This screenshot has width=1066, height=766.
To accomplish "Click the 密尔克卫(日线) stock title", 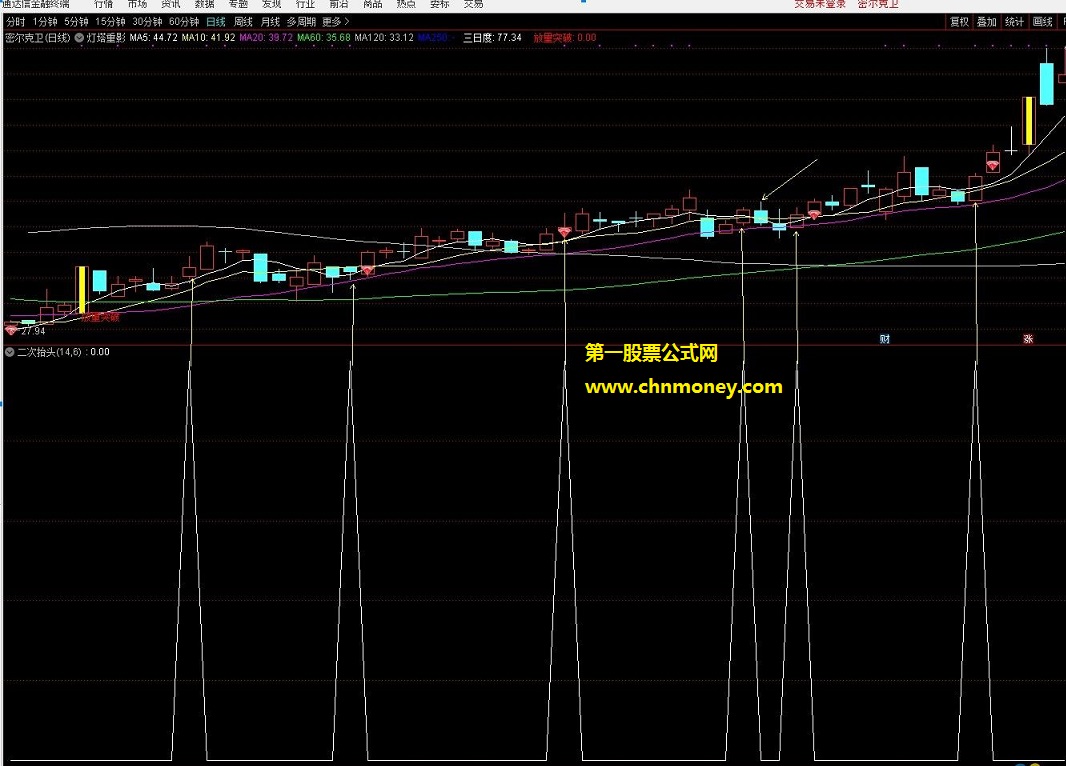I will 37,38.
